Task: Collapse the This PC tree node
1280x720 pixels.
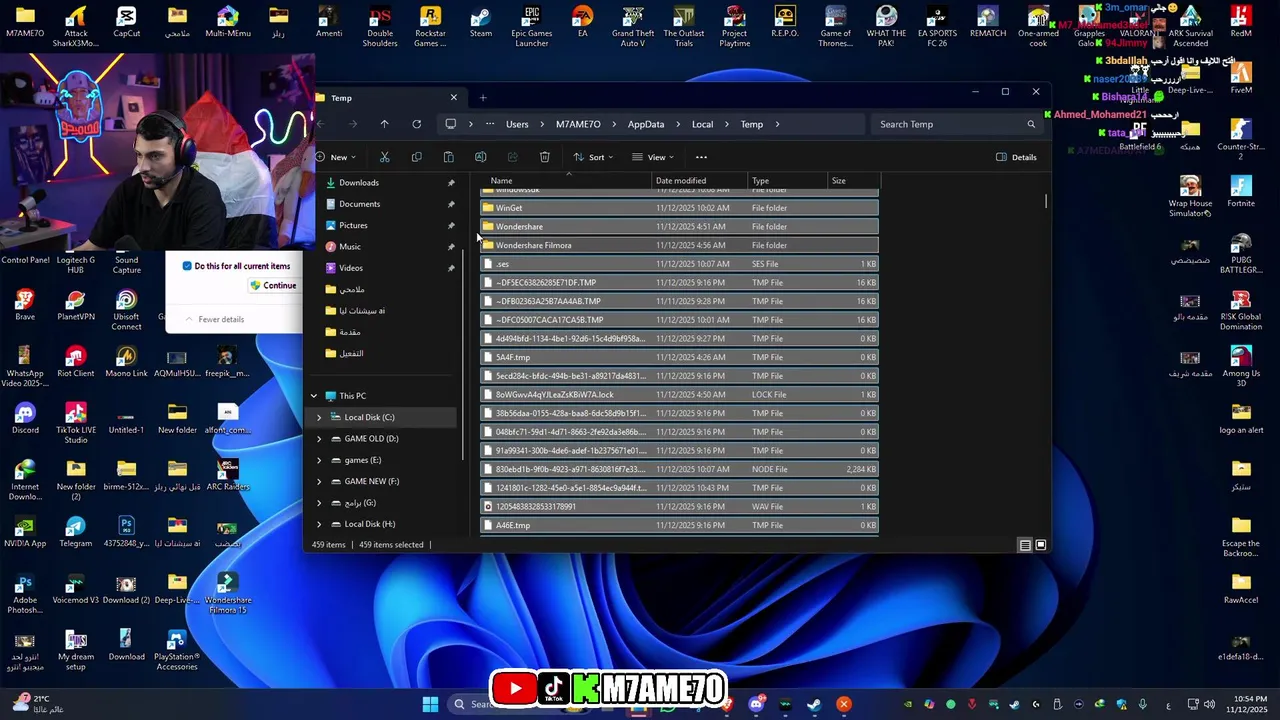Action: (314, 396)
